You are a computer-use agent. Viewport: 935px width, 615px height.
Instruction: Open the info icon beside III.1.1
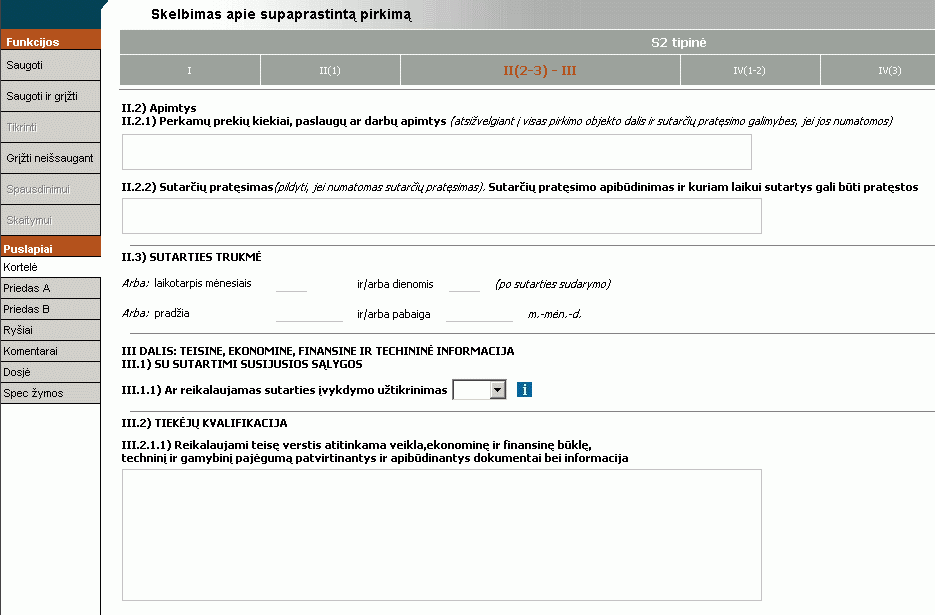tap(524, 390)
